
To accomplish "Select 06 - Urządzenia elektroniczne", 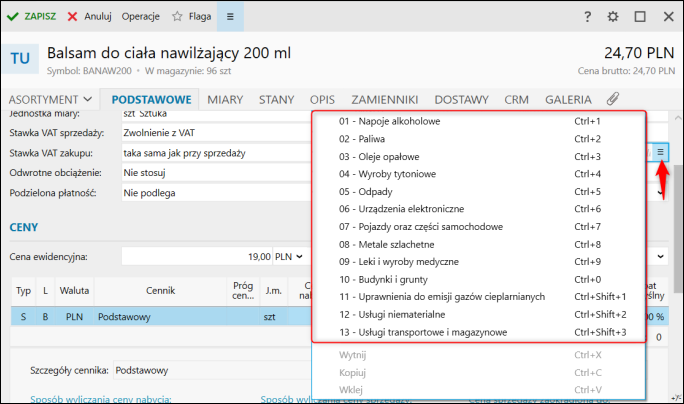I will pyautogui.click(x=479, y=209).
